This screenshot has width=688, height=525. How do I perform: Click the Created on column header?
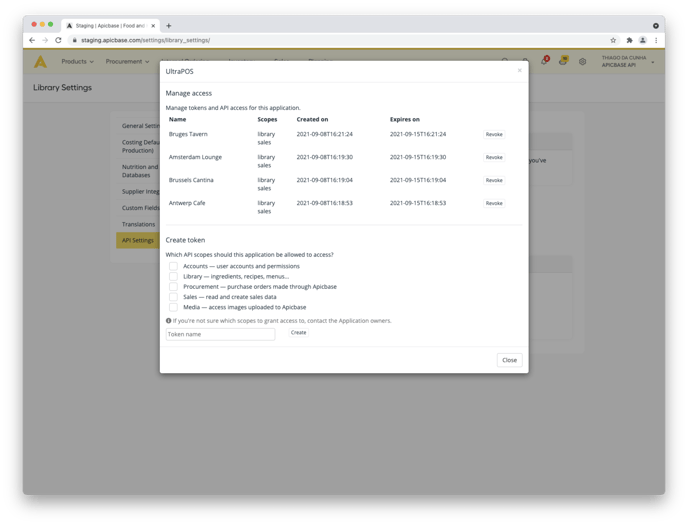312,119
